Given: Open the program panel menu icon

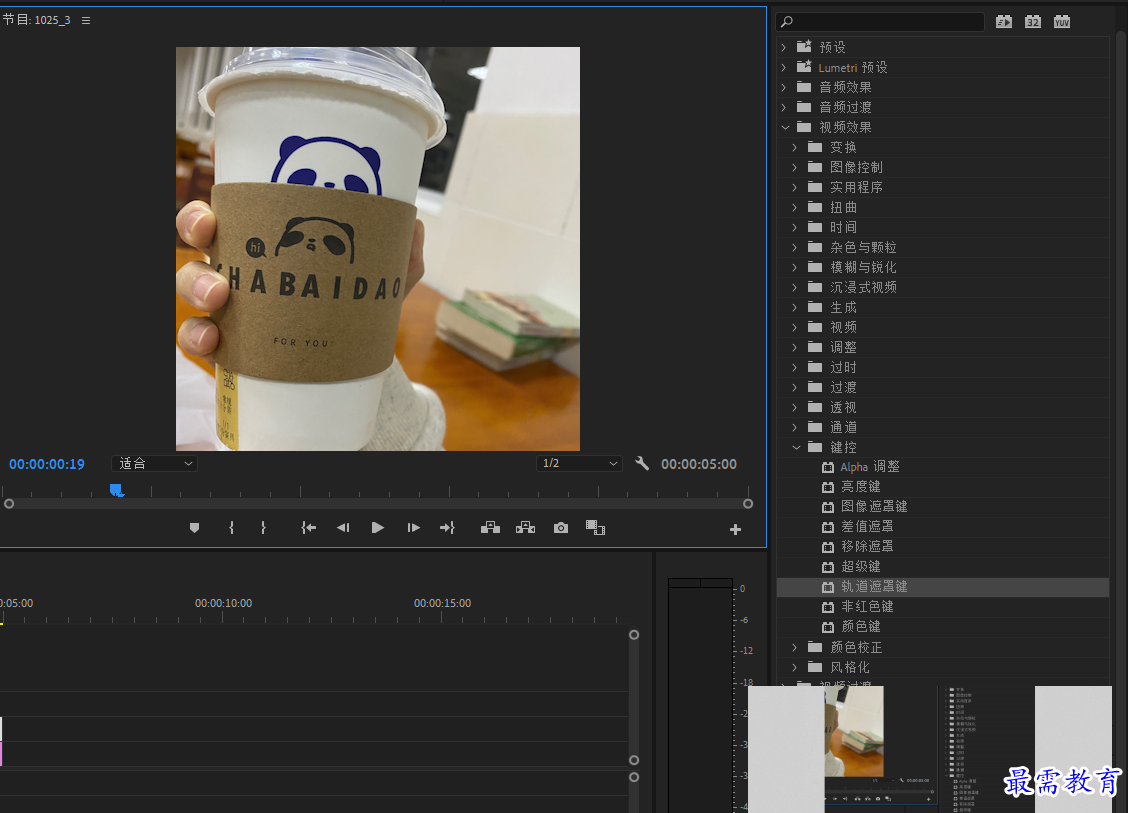Looking at the screenshot, I should 86,21.
